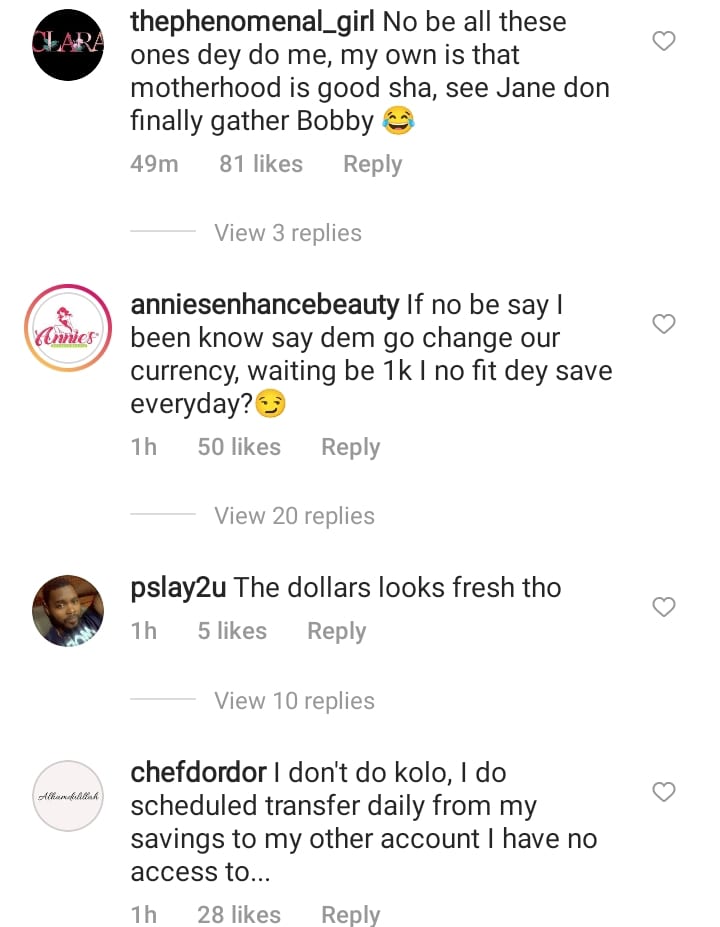
Task: Open the 28 likes list
Action: 239,914
